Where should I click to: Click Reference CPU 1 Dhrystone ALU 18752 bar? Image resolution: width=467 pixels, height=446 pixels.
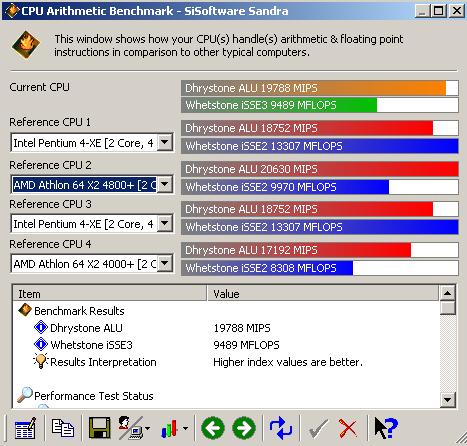(x=320, y=128)
